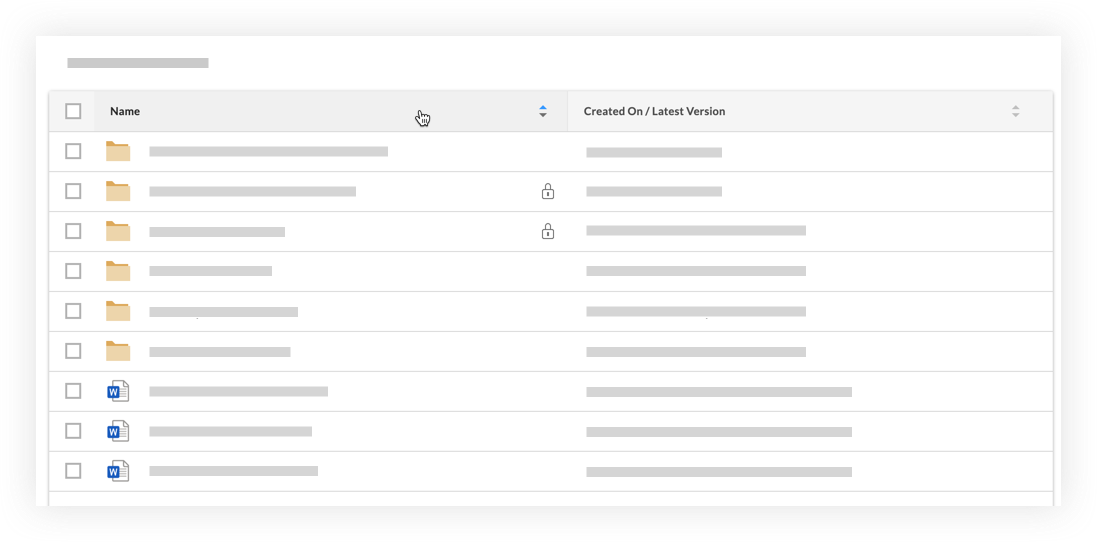1099x542 pixels.
Task: Toggle the select-all checkbox in the header
Action: click(73, 111)
